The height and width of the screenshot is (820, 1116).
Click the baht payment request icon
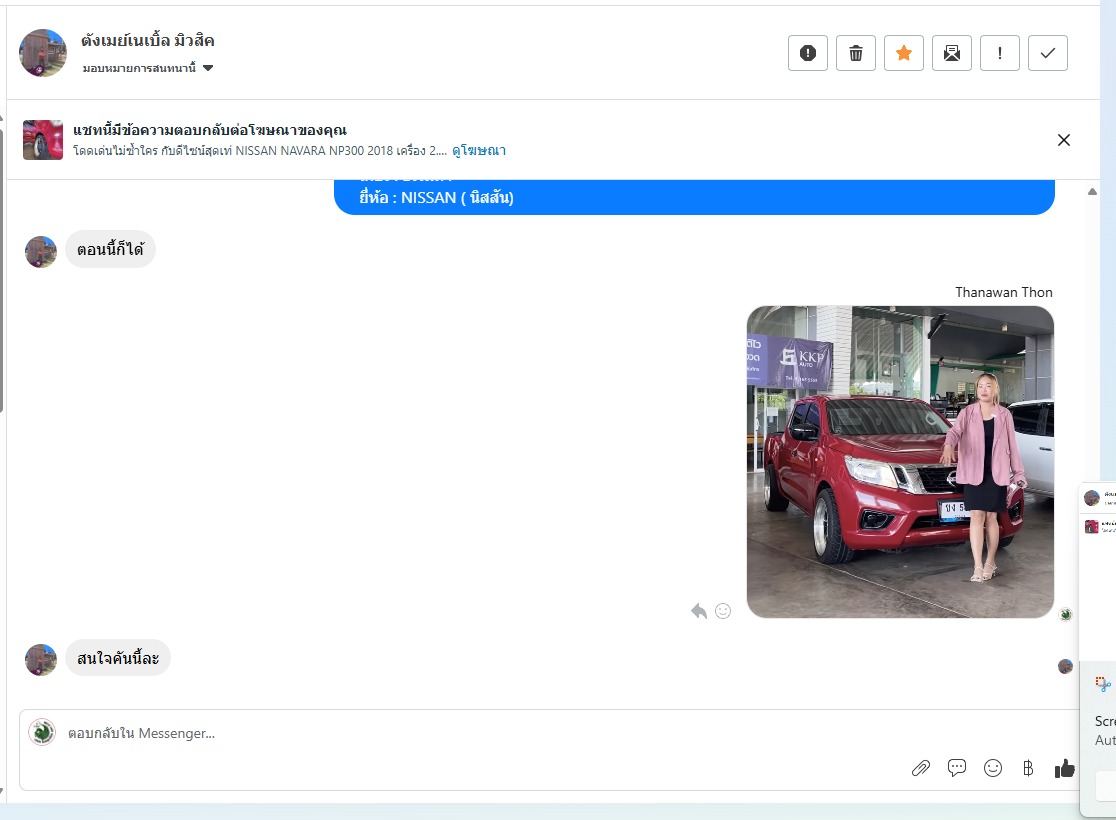(x=1028, y=768)
